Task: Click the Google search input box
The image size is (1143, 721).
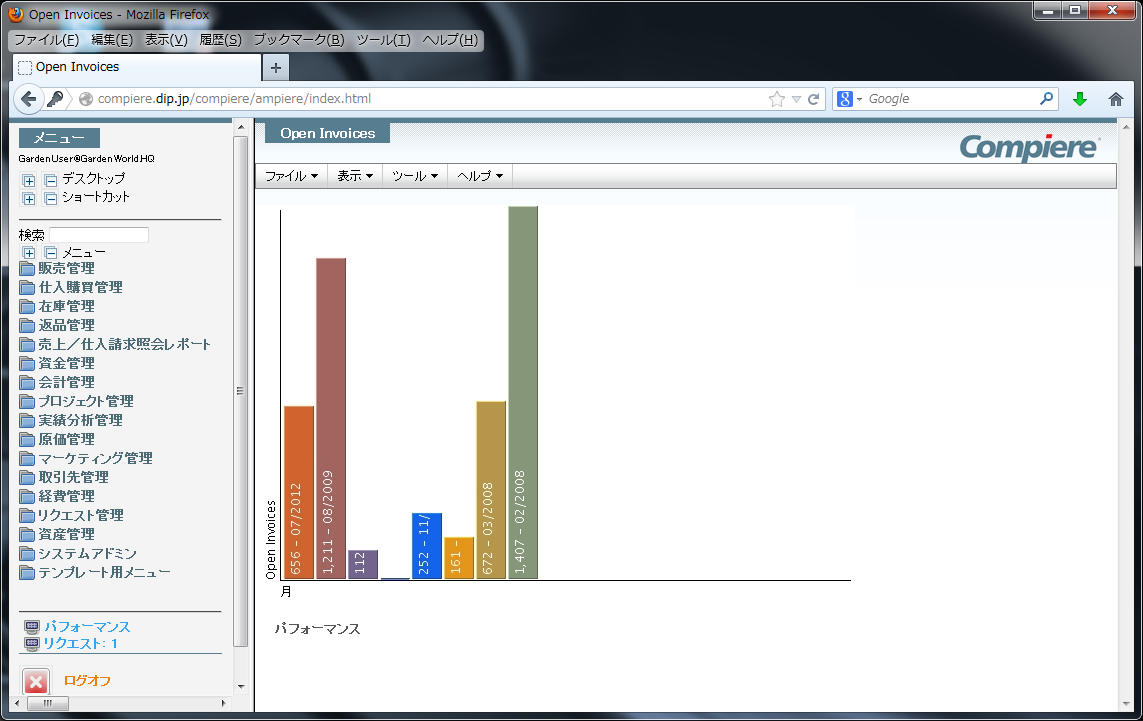Action: [x=951, y=99]
